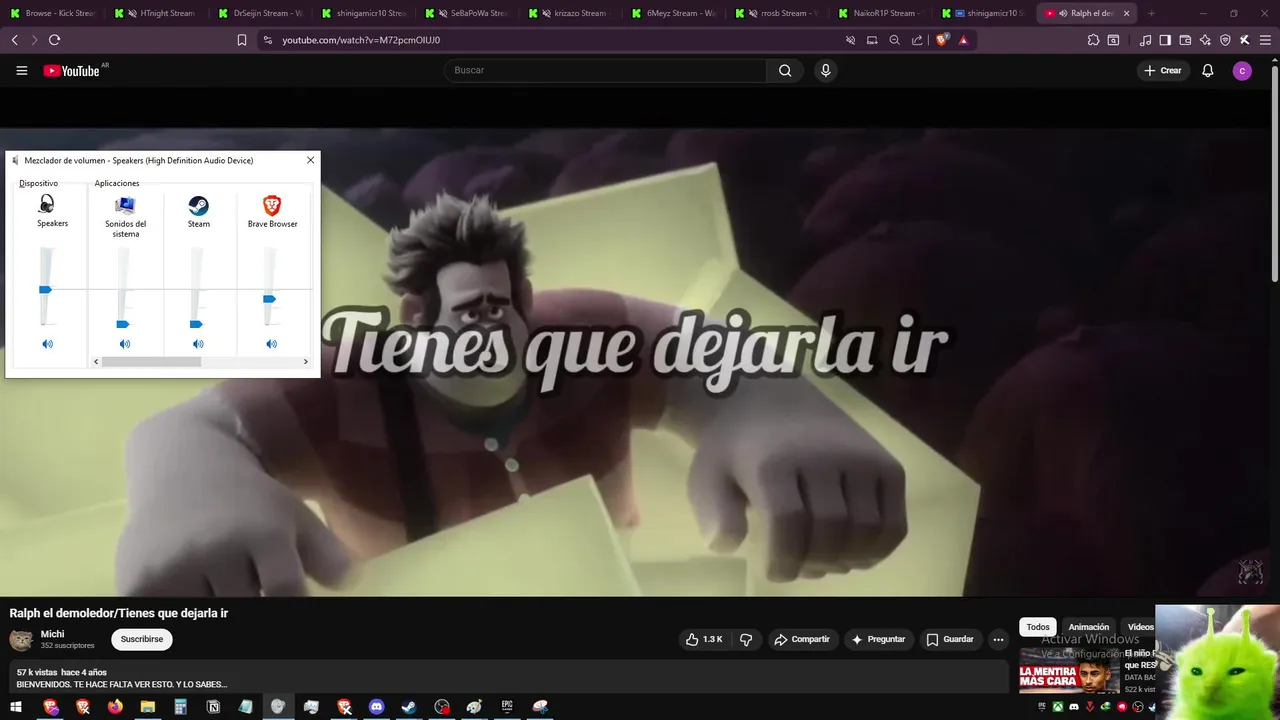Open the account avatar menu
The image size is (1280, 720).
pos(1242,70)
